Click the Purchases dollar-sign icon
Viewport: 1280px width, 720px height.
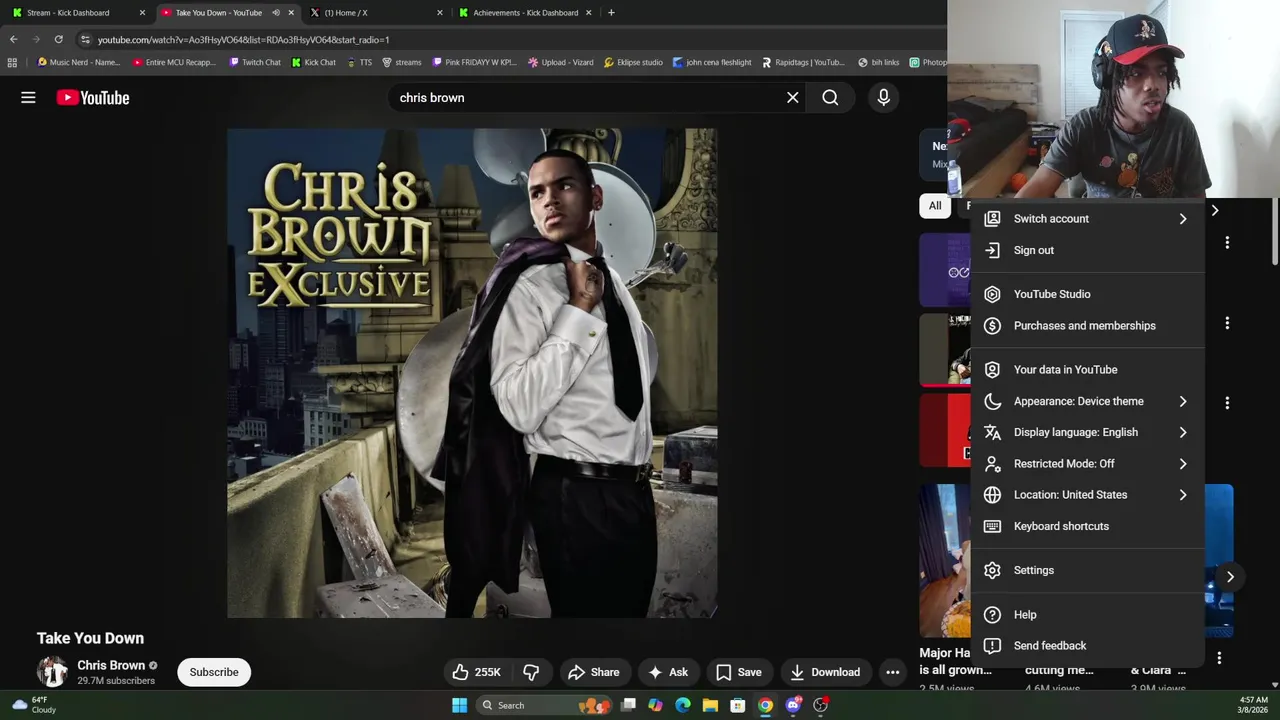point(992,325)
